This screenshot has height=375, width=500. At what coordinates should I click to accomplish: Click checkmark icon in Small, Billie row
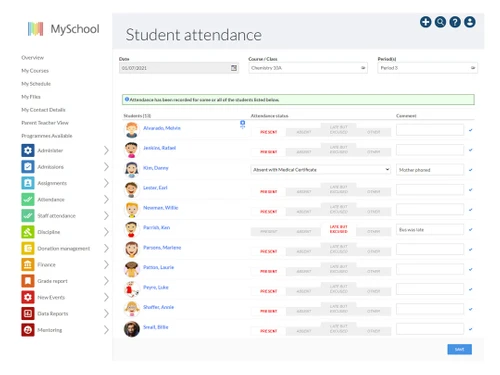470,329
